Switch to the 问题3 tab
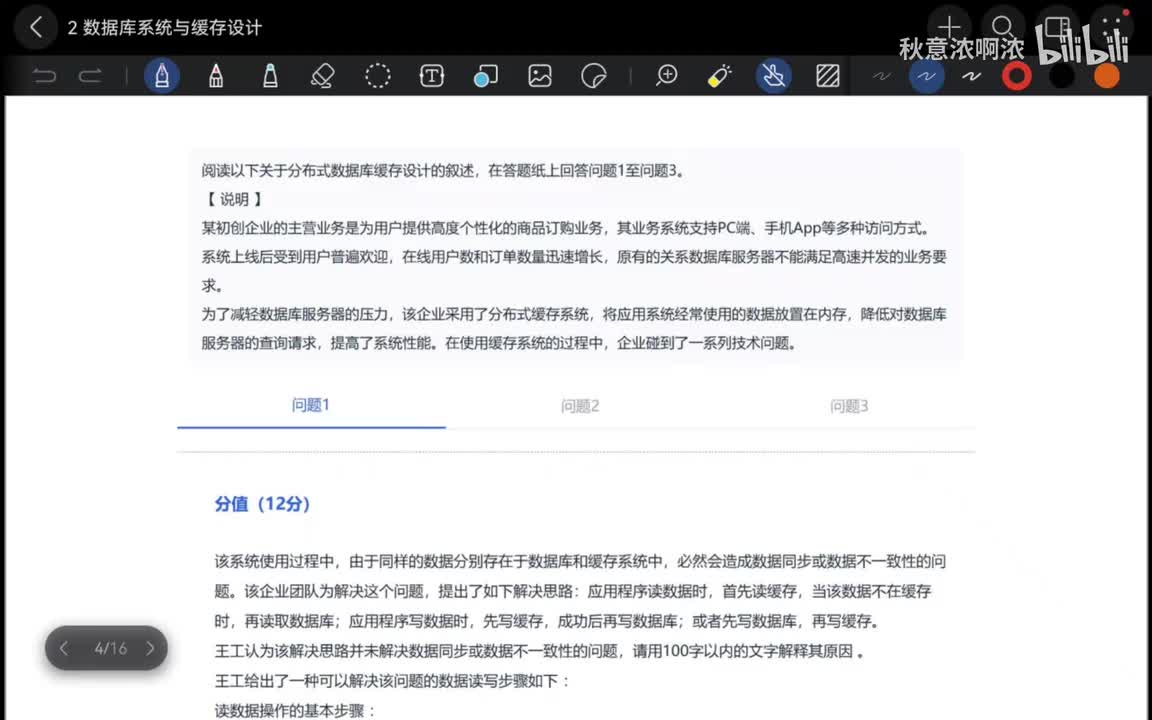This screenshot has width=1152, height=720. [849, 406]
